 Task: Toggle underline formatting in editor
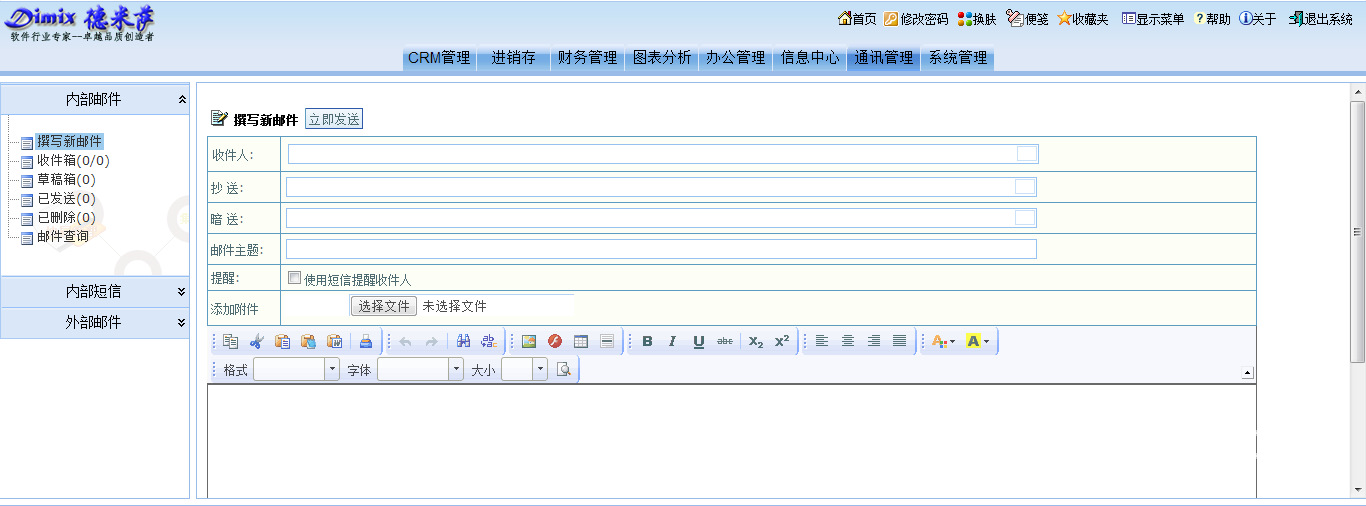pos(699,341)
